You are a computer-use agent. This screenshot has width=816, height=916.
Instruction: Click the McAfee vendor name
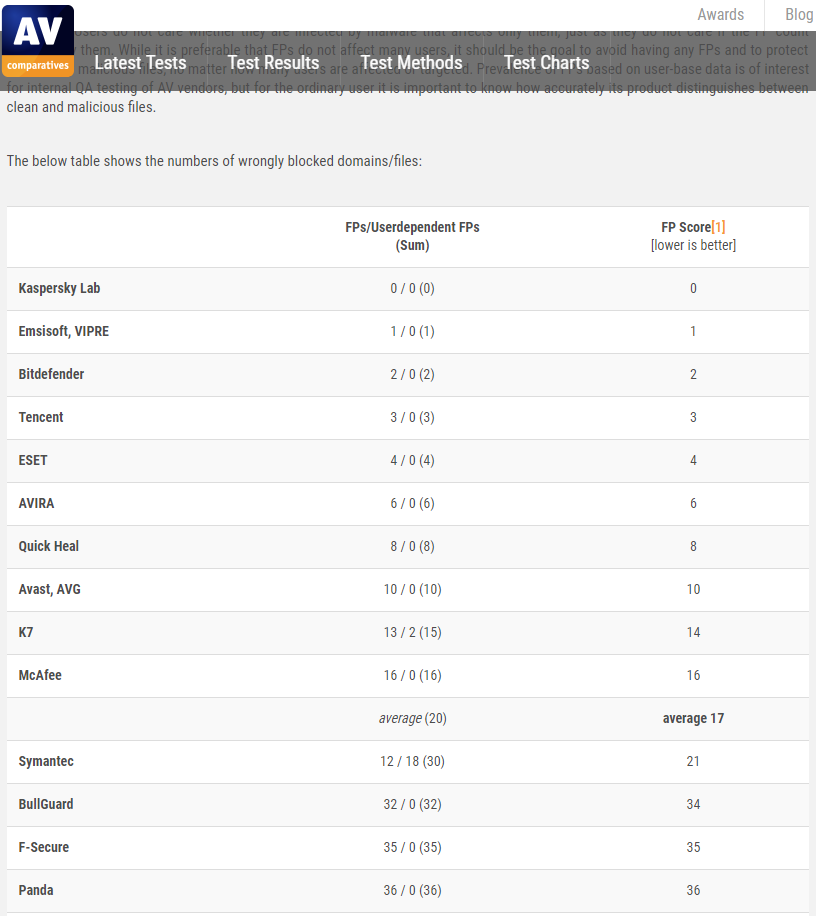click(x=40, y=675)
